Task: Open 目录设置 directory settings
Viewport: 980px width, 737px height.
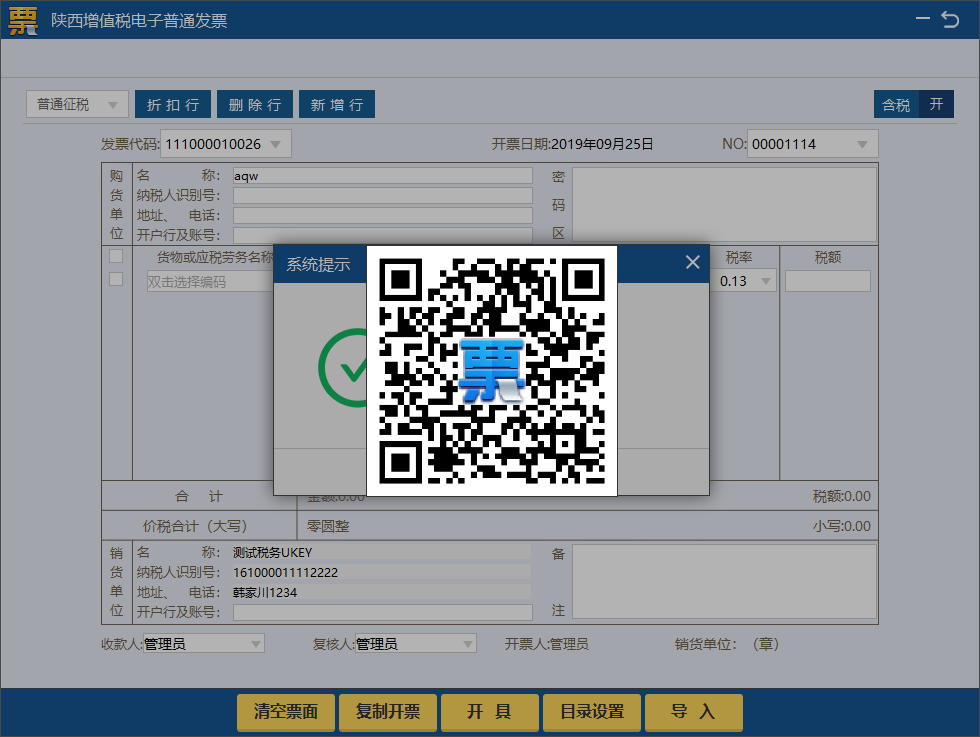Action: point(591,712)
